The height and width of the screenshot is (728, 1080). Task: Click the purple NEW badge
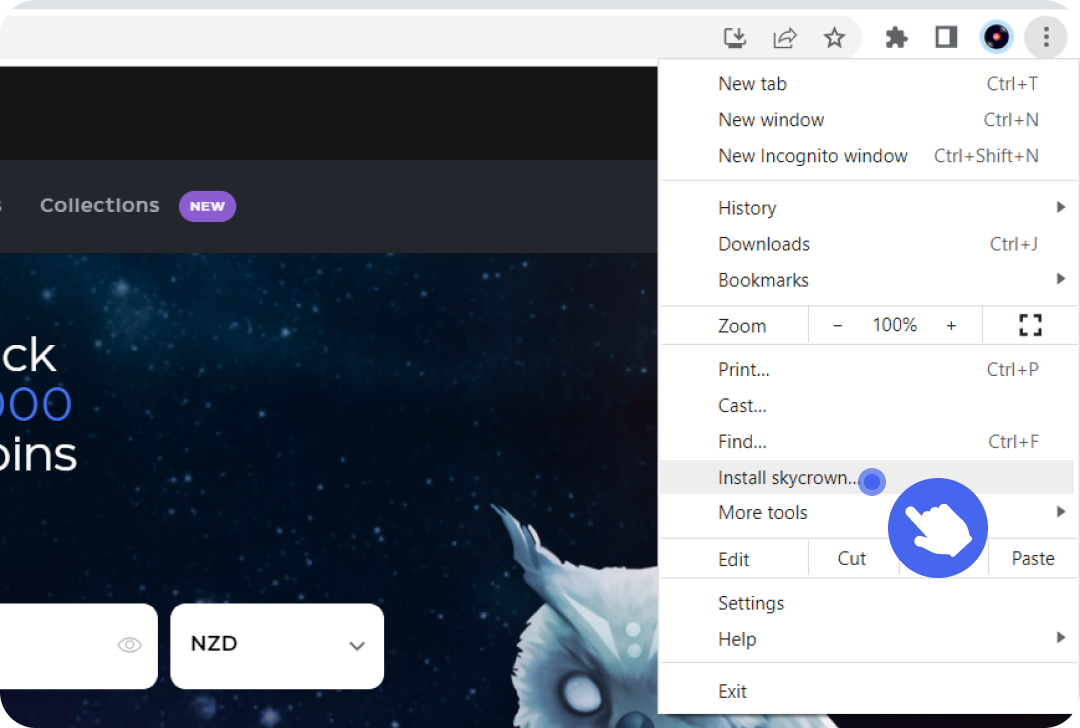tap(207, 206)
